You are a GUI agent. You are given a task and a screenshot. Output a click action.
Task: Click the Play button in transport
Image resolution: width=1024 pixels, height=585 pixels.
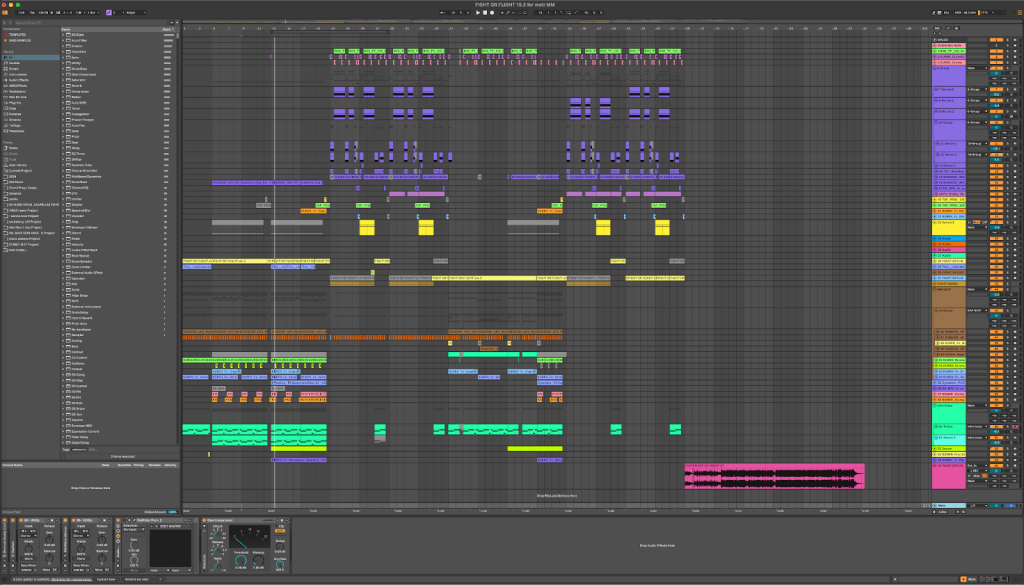(x=478, y=13)
